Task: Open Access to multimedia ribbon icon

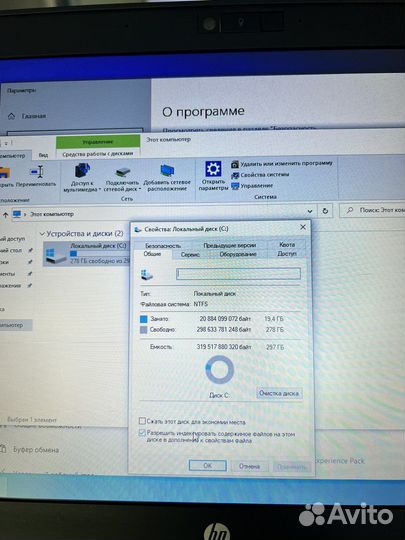Action: pos(82,171)
